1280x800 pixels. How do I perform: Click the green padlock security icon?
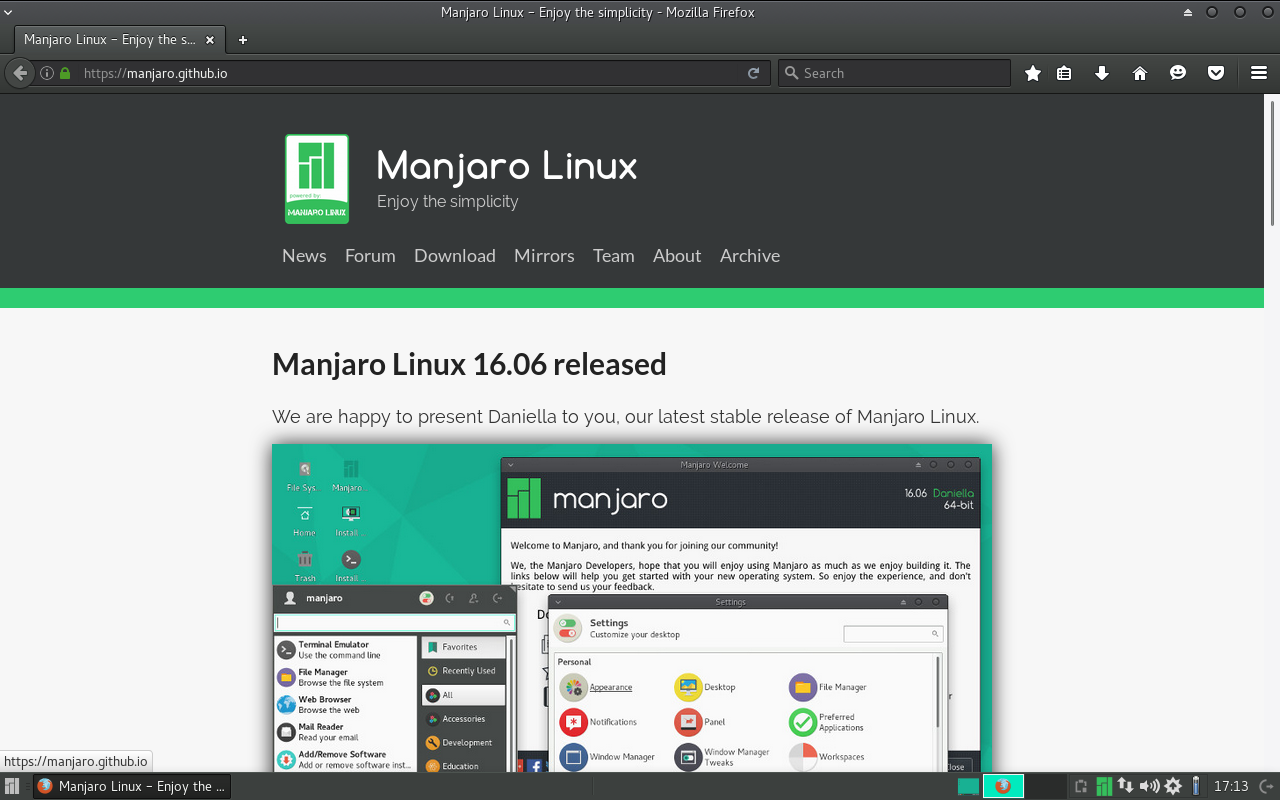(65, 73)
